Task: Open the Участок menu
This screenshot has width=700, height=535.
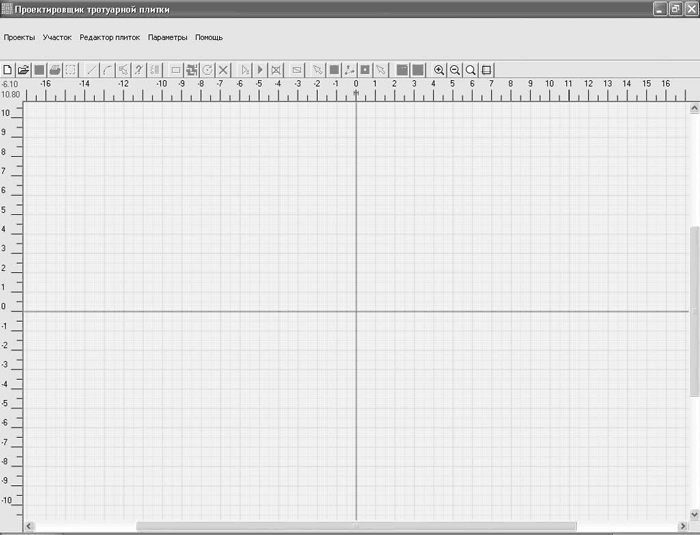Action: [x=57, y=38]
